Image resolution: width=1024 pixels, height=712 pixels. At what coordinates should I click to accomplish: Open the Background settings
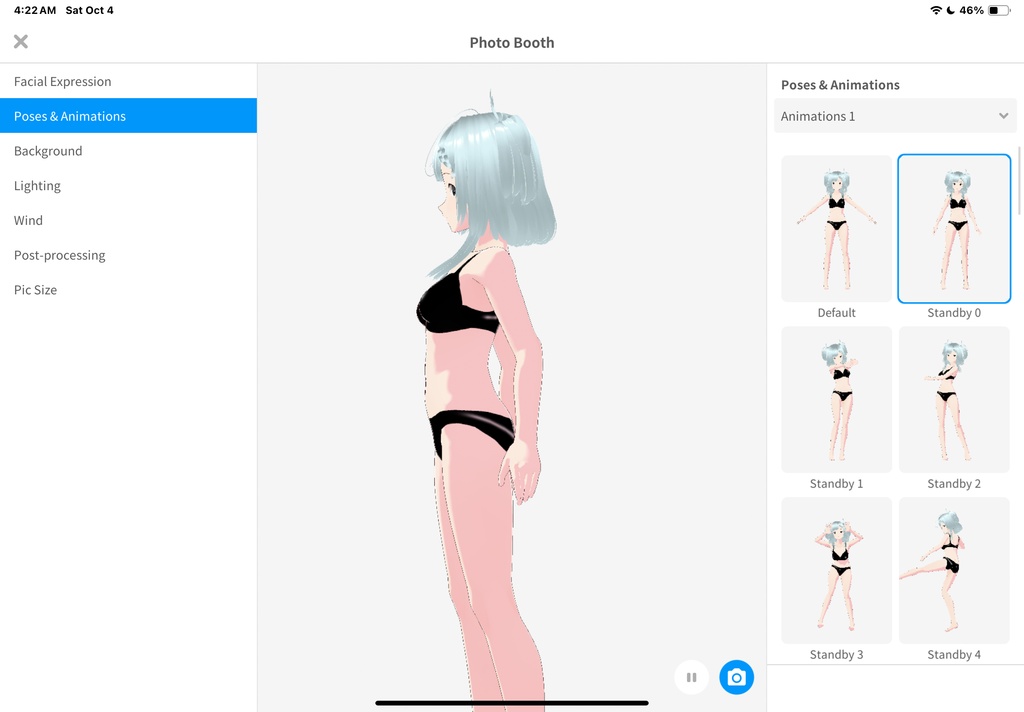(48, 150)
